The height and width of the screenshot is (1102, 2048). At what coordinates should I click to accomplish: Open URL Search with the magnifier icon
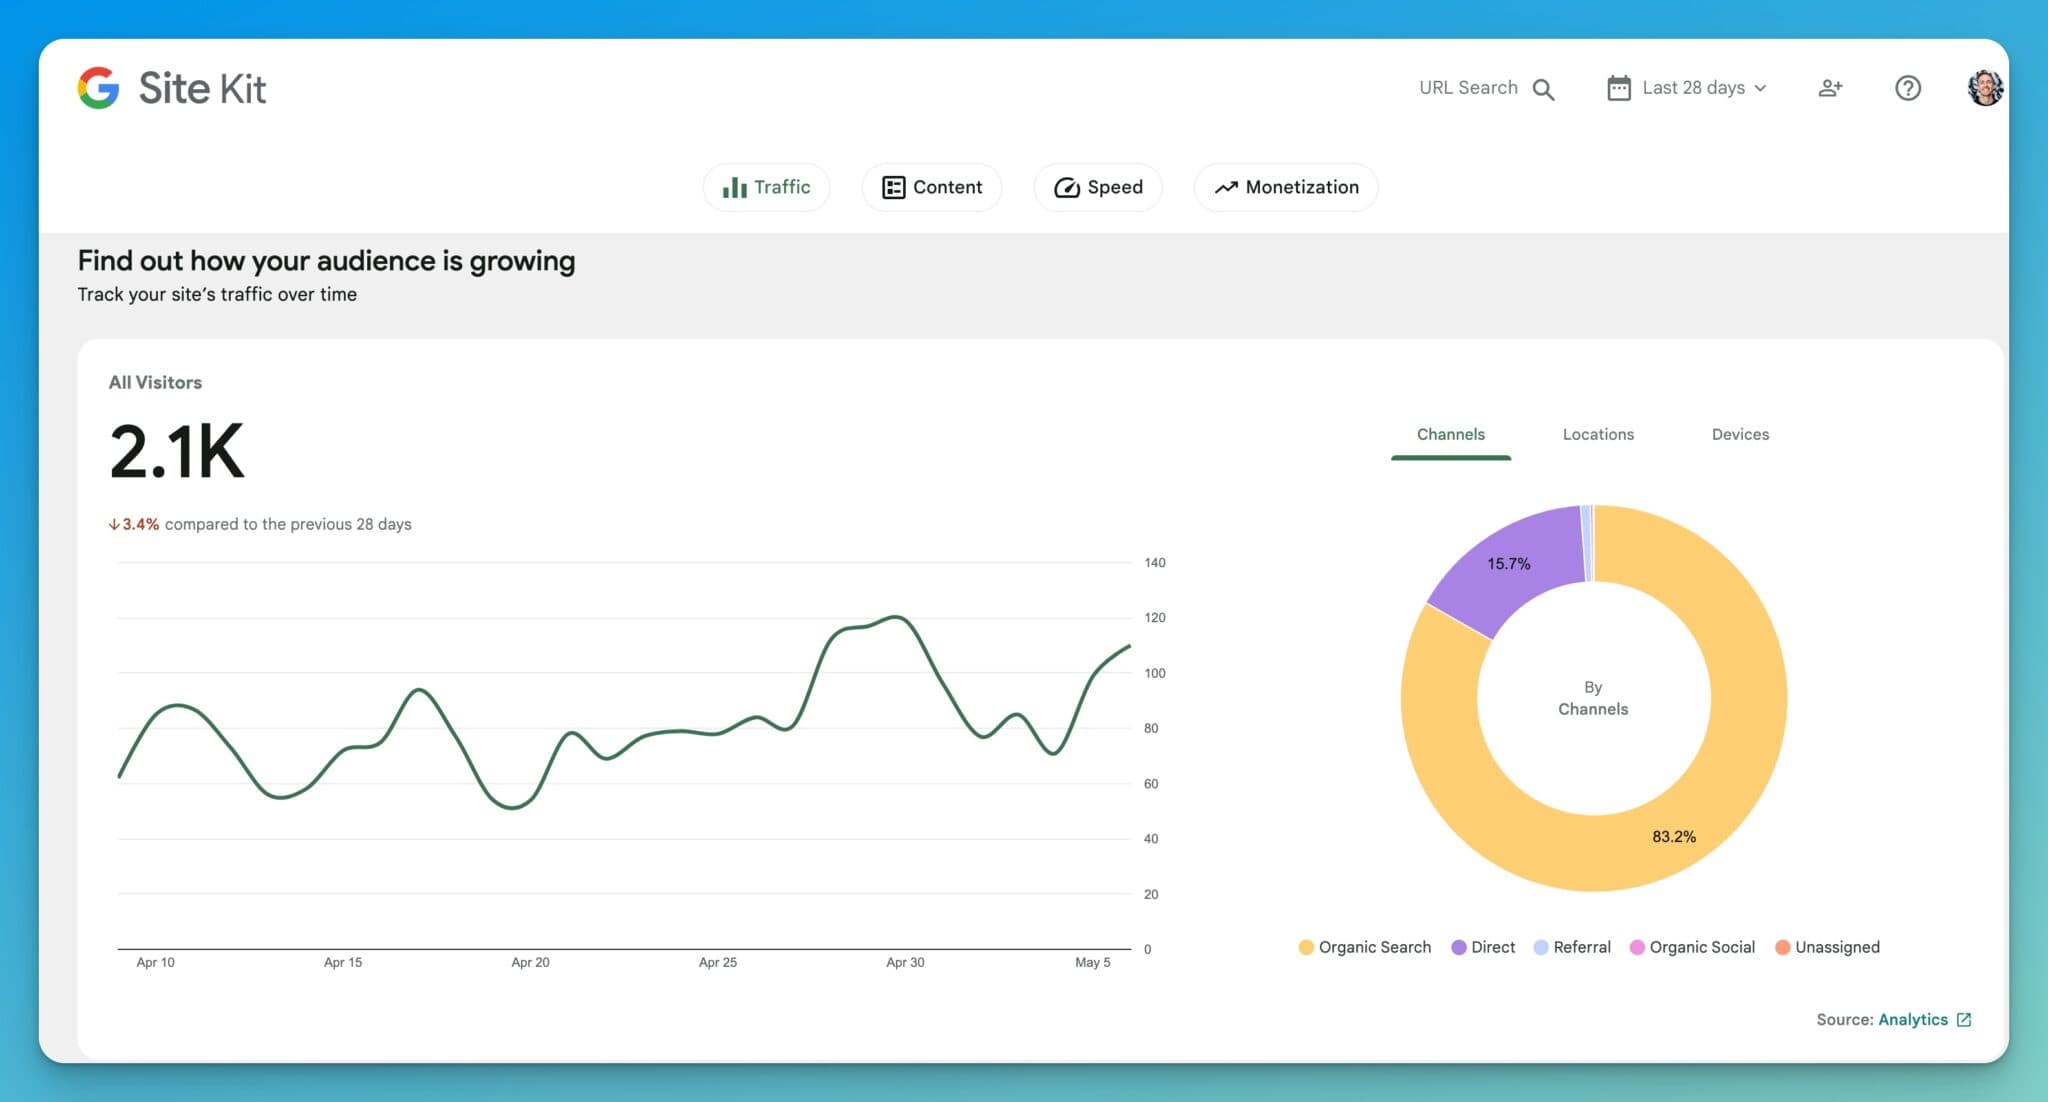coord(1545,88)
